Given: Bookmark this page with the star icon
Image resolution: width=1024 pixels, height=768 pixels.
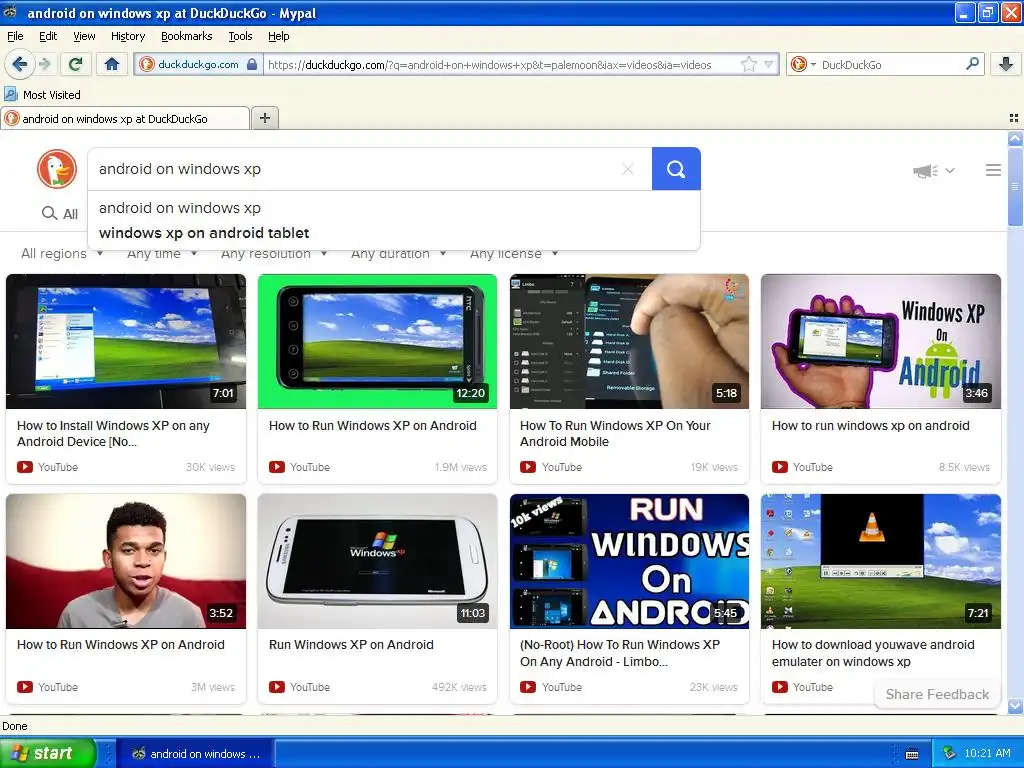Looking at the screenshot, I should (749, 65).
